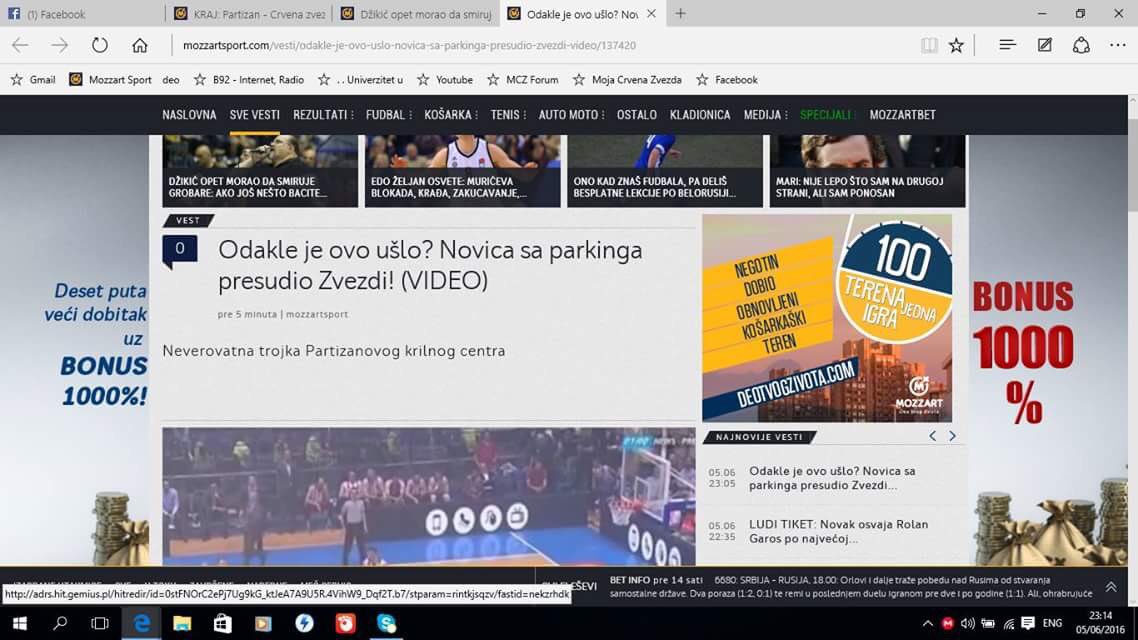1138x640 pixels.
Task: Switch to the Facebook tab
Action: tap(81, 14)
